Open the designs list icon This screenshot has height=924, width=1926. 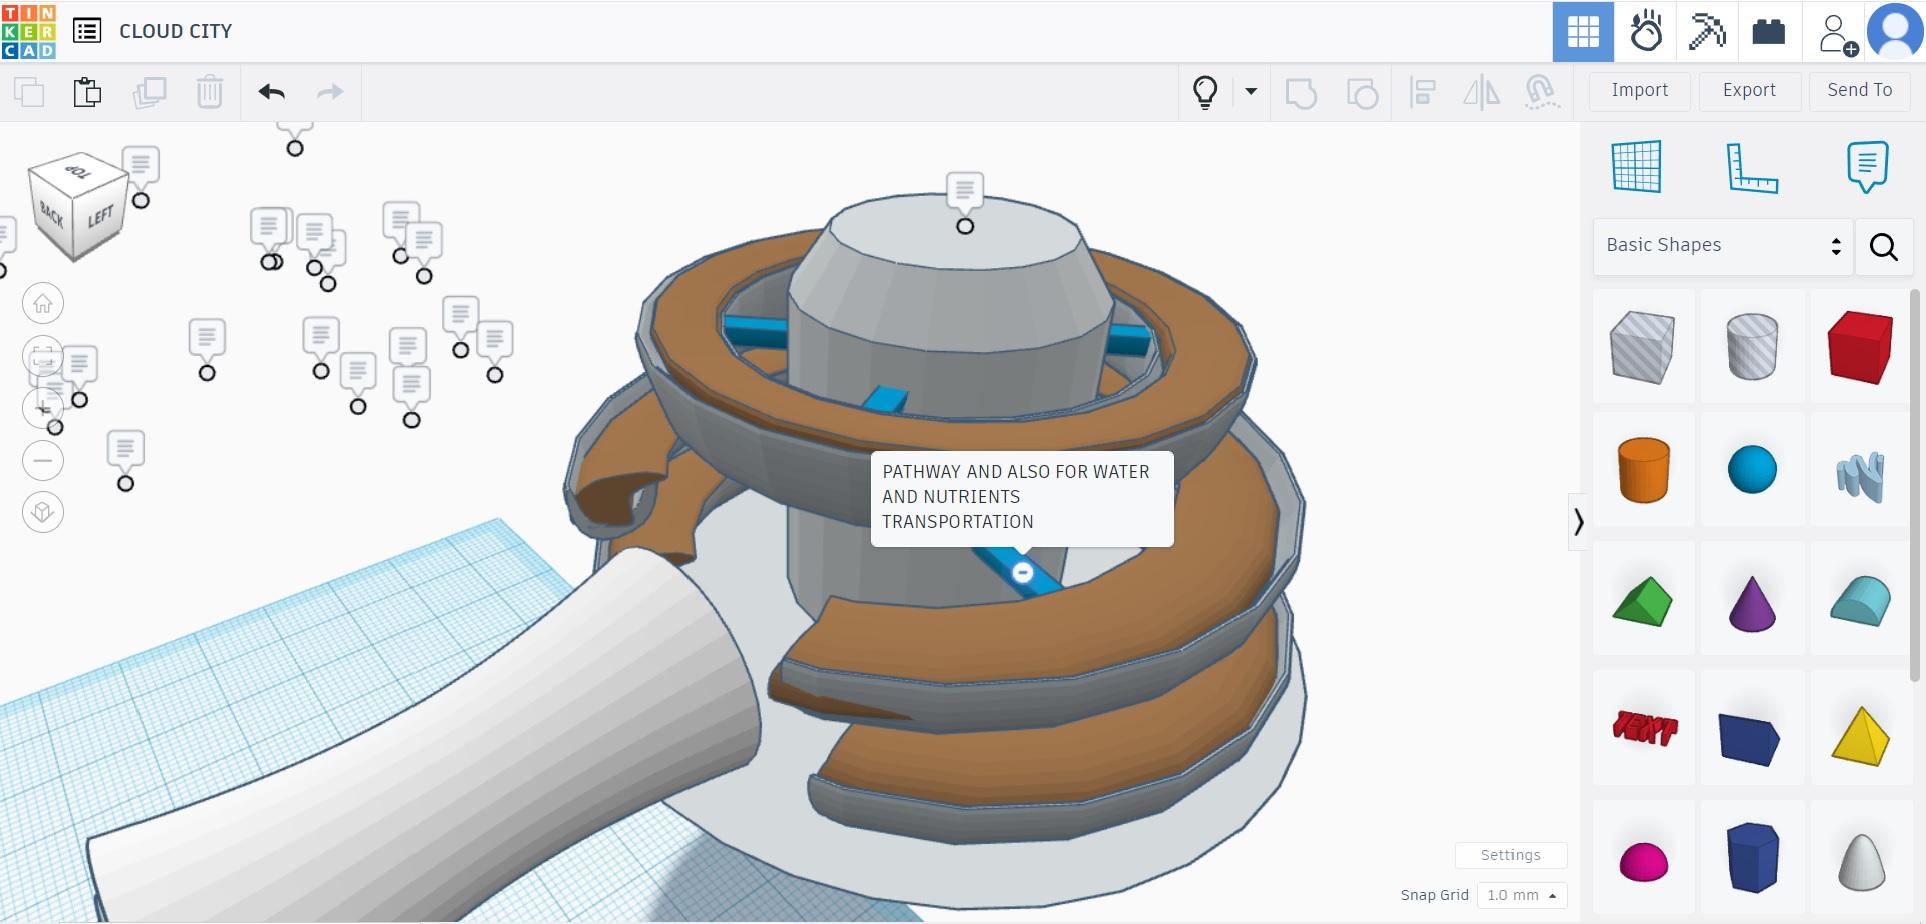(x=87, y=31)
